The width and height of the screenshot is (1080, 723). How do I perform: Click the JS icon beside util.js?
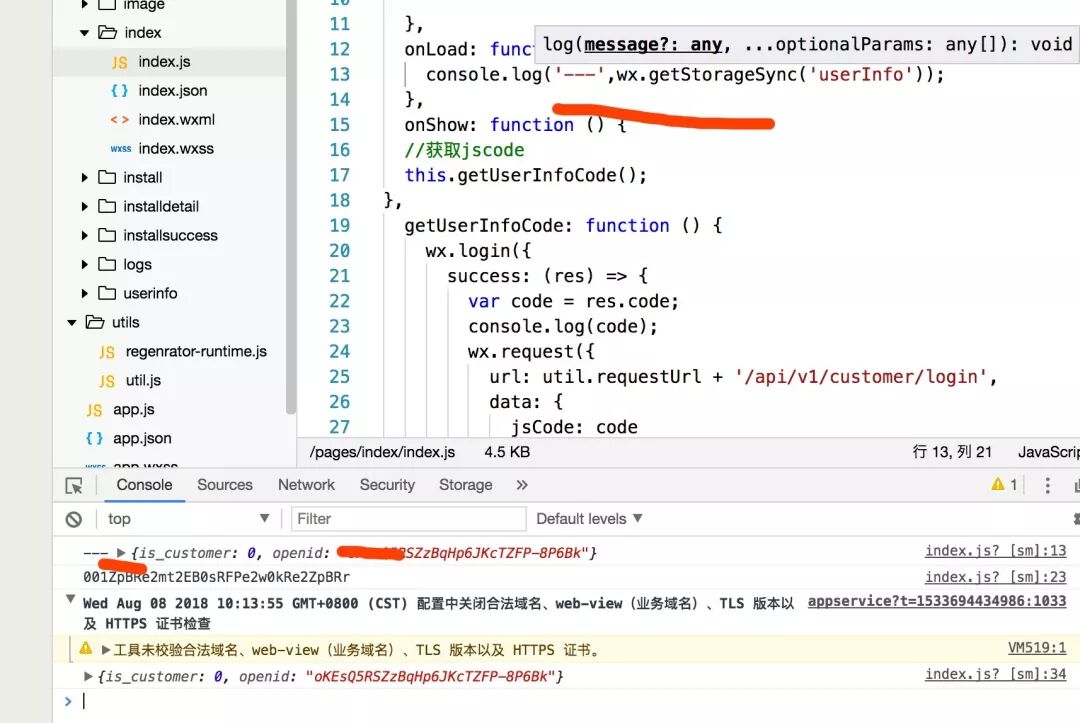click(x=107, y=381)
